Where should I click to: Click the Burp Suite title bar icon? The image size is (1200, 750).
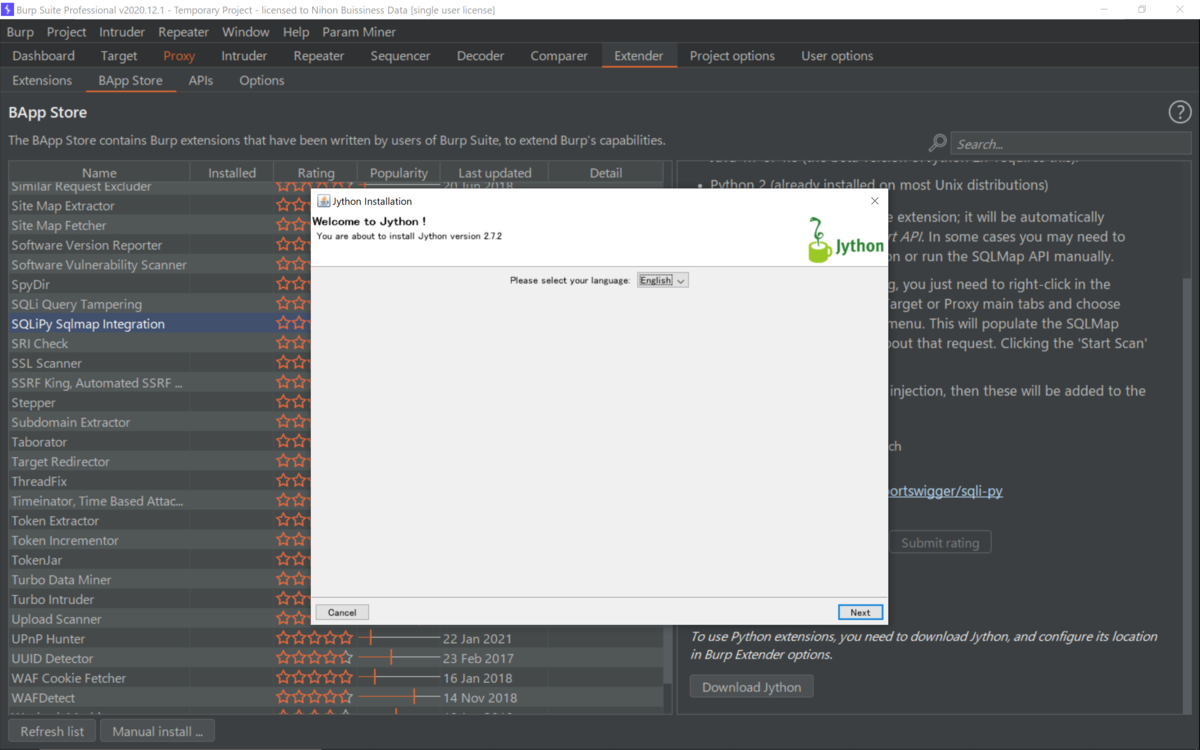8,10
